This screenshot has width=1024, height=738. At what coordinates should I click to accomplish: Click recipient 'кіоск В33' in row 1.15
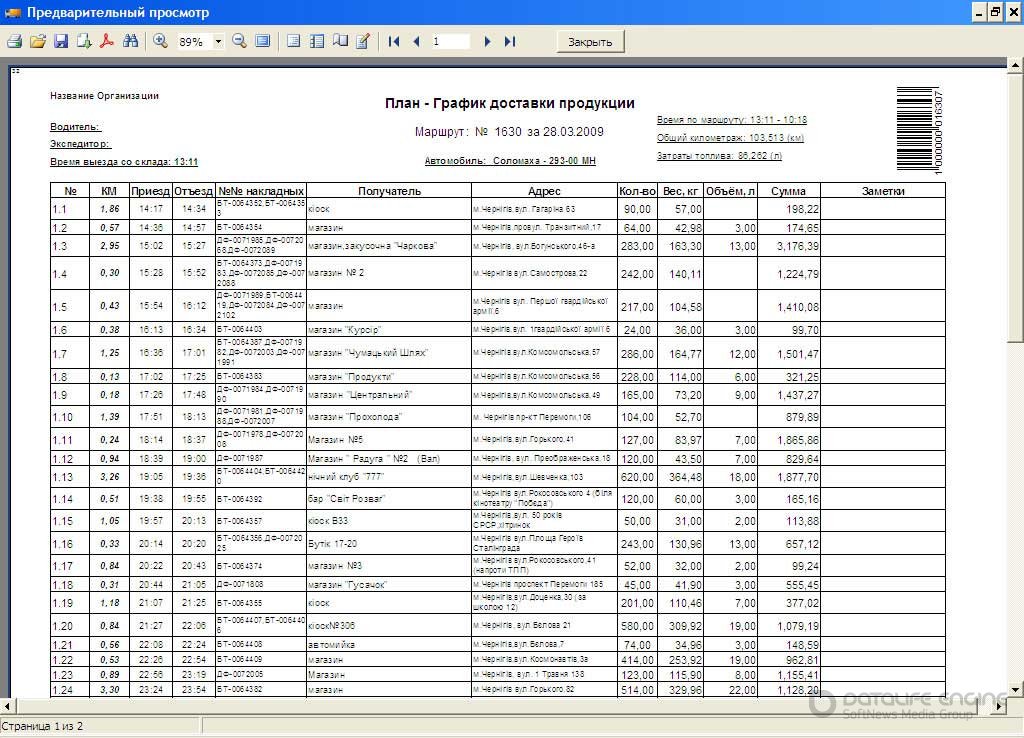click(328, 521)
